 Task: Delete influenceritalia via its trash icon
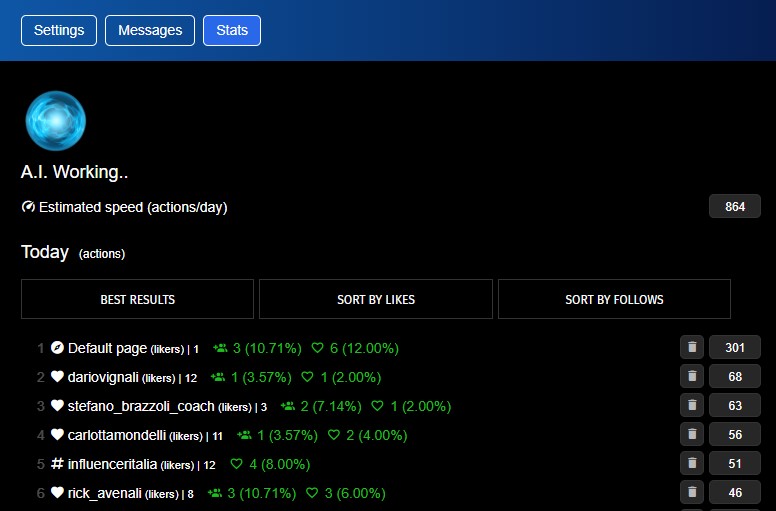692,464
